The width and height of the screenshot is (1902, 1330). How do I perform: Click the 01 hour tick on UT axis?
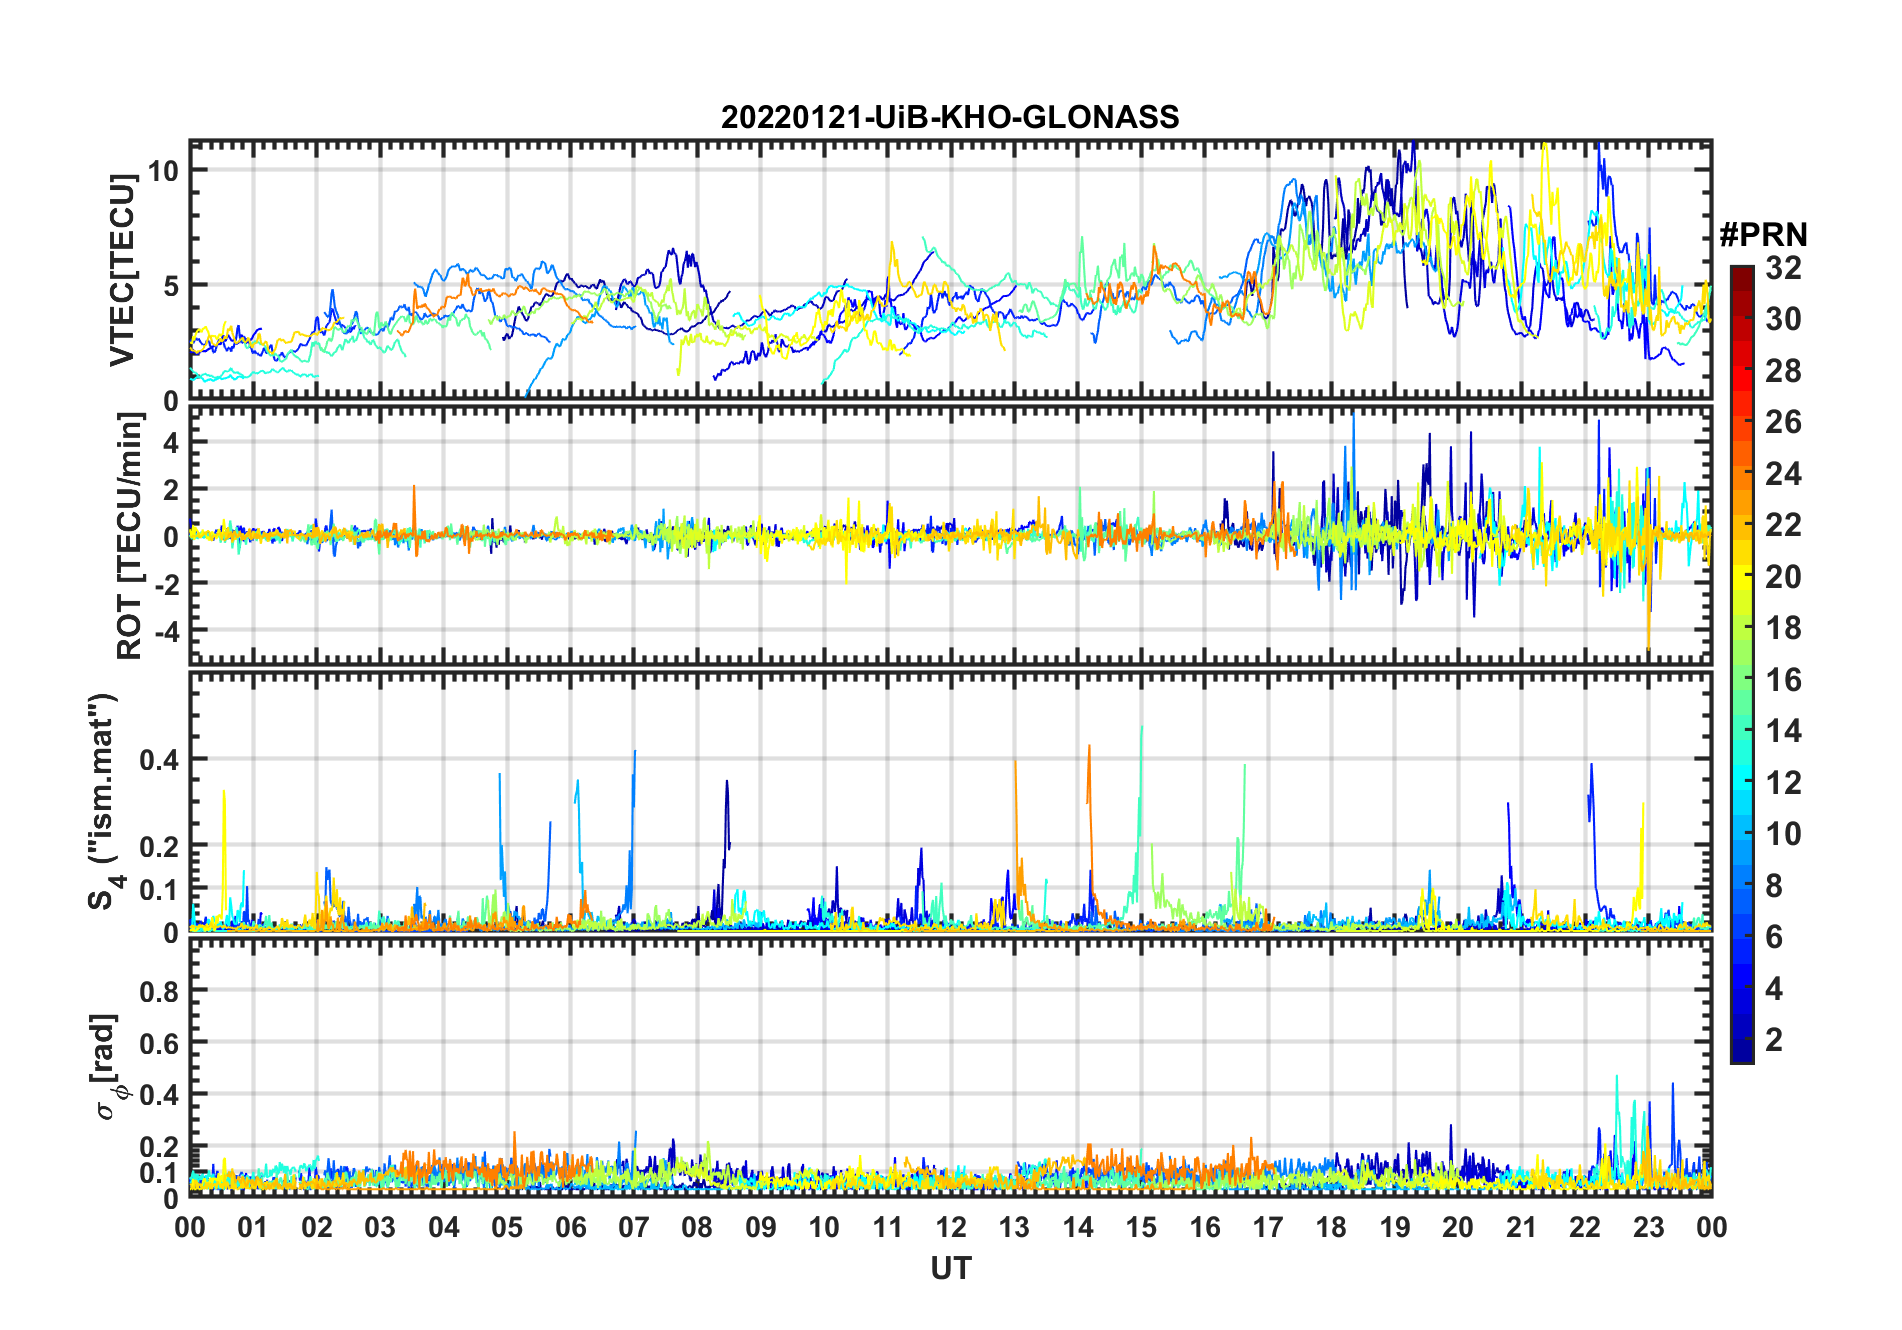point(253,1227)
